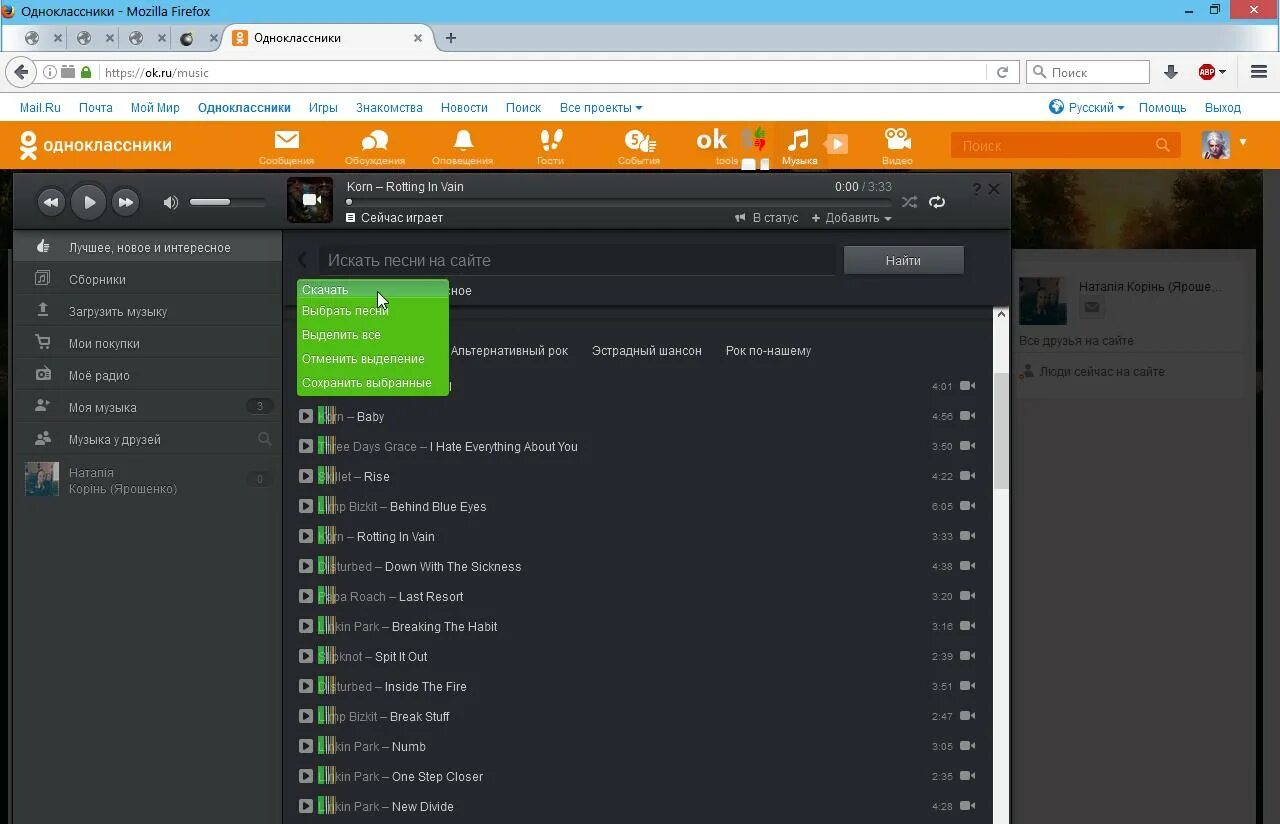
Task: Open Firefox hamburger menu
Action: pos(1259,72)
